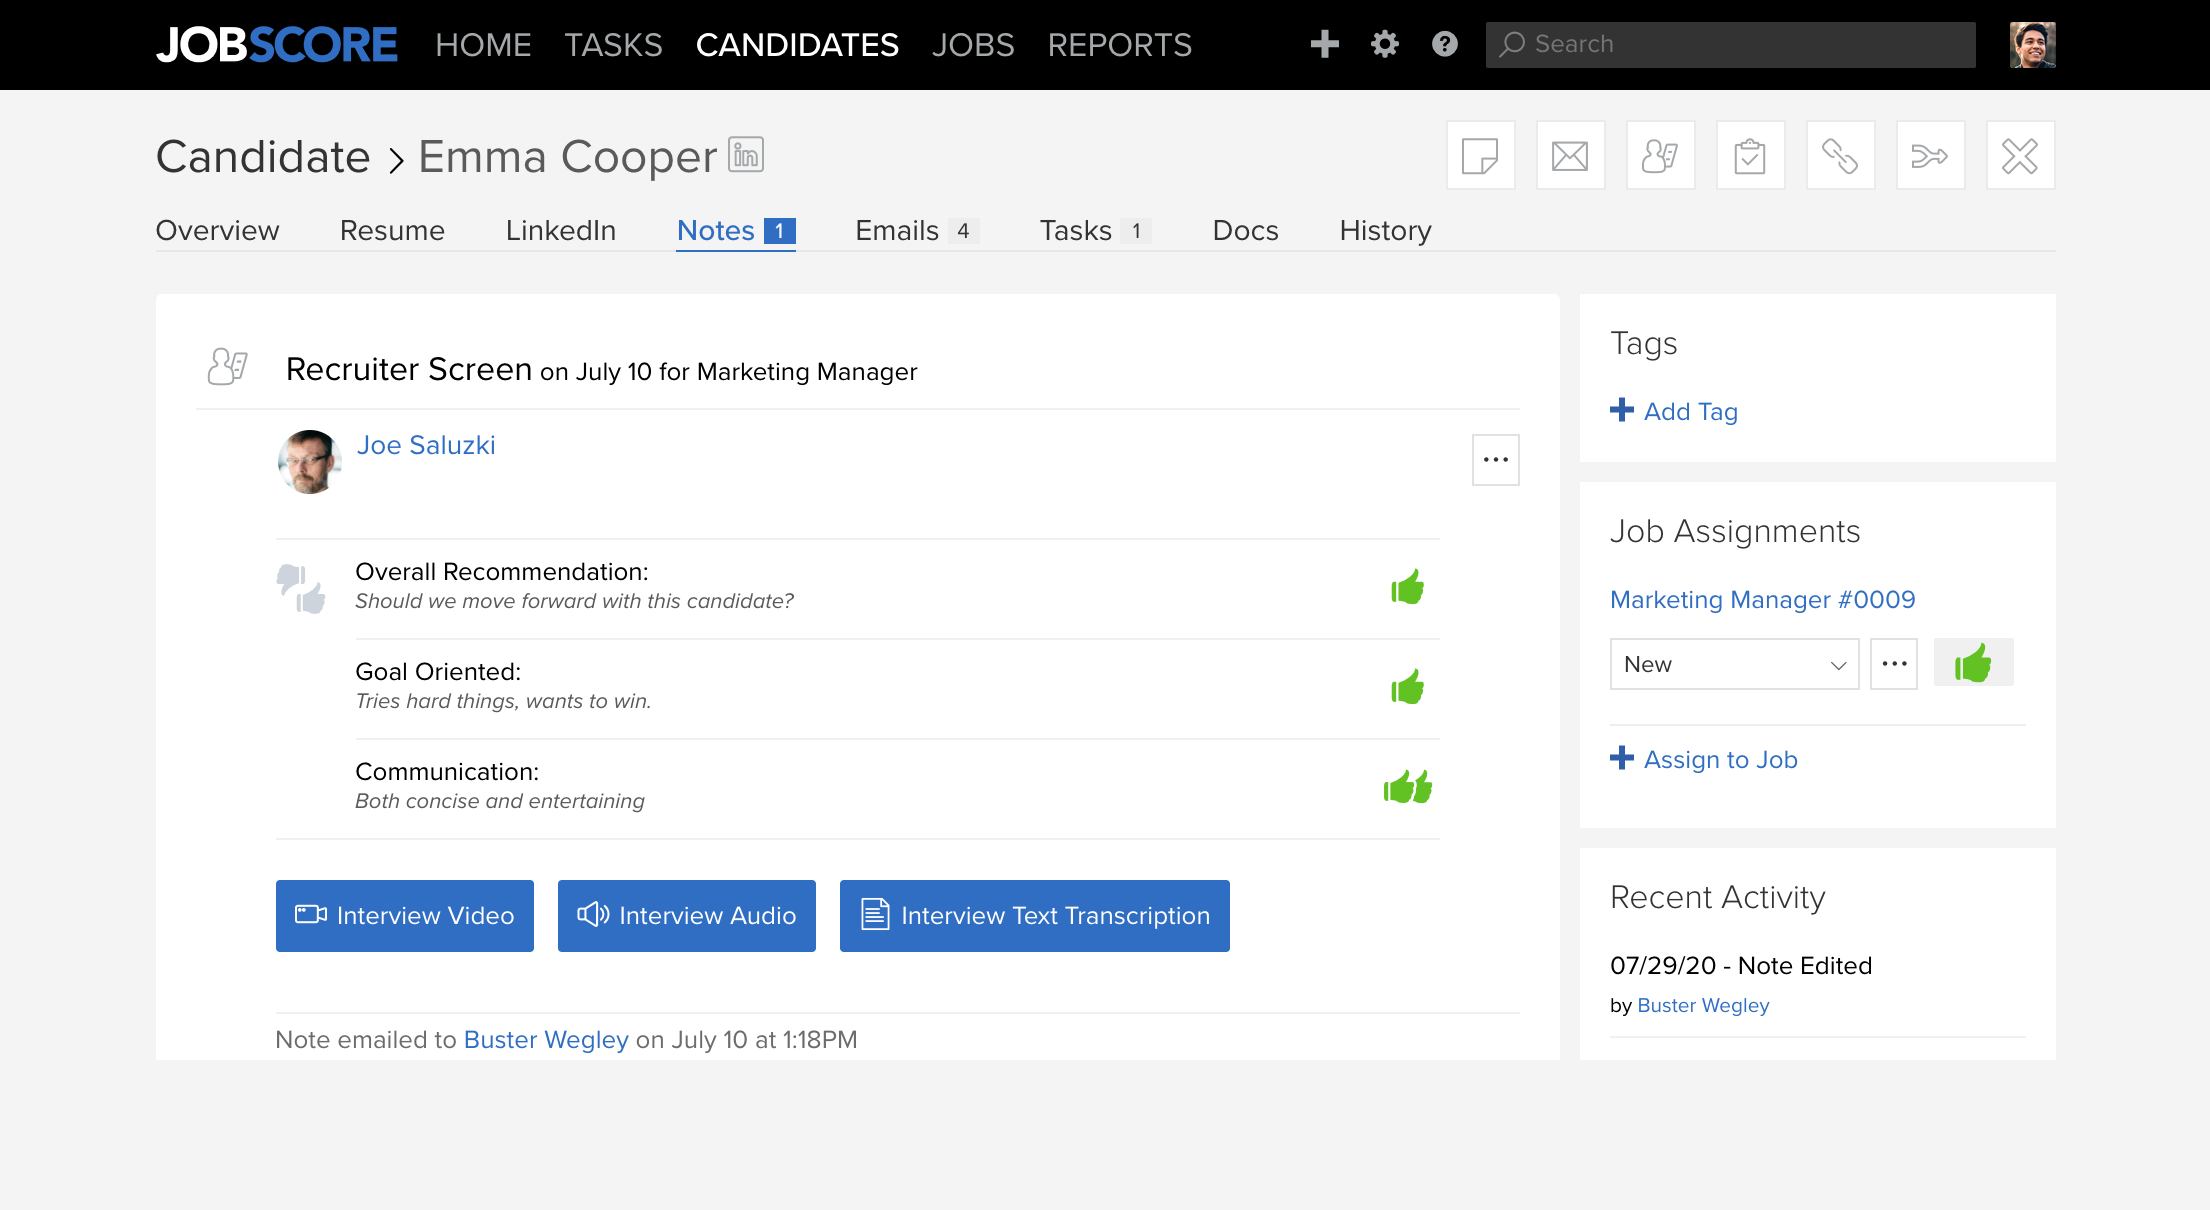This screenshot has height=1210, width=2210.
Task: Toggle the overall recommendation thumbs up rating
Action: [x=1407, y=586]
